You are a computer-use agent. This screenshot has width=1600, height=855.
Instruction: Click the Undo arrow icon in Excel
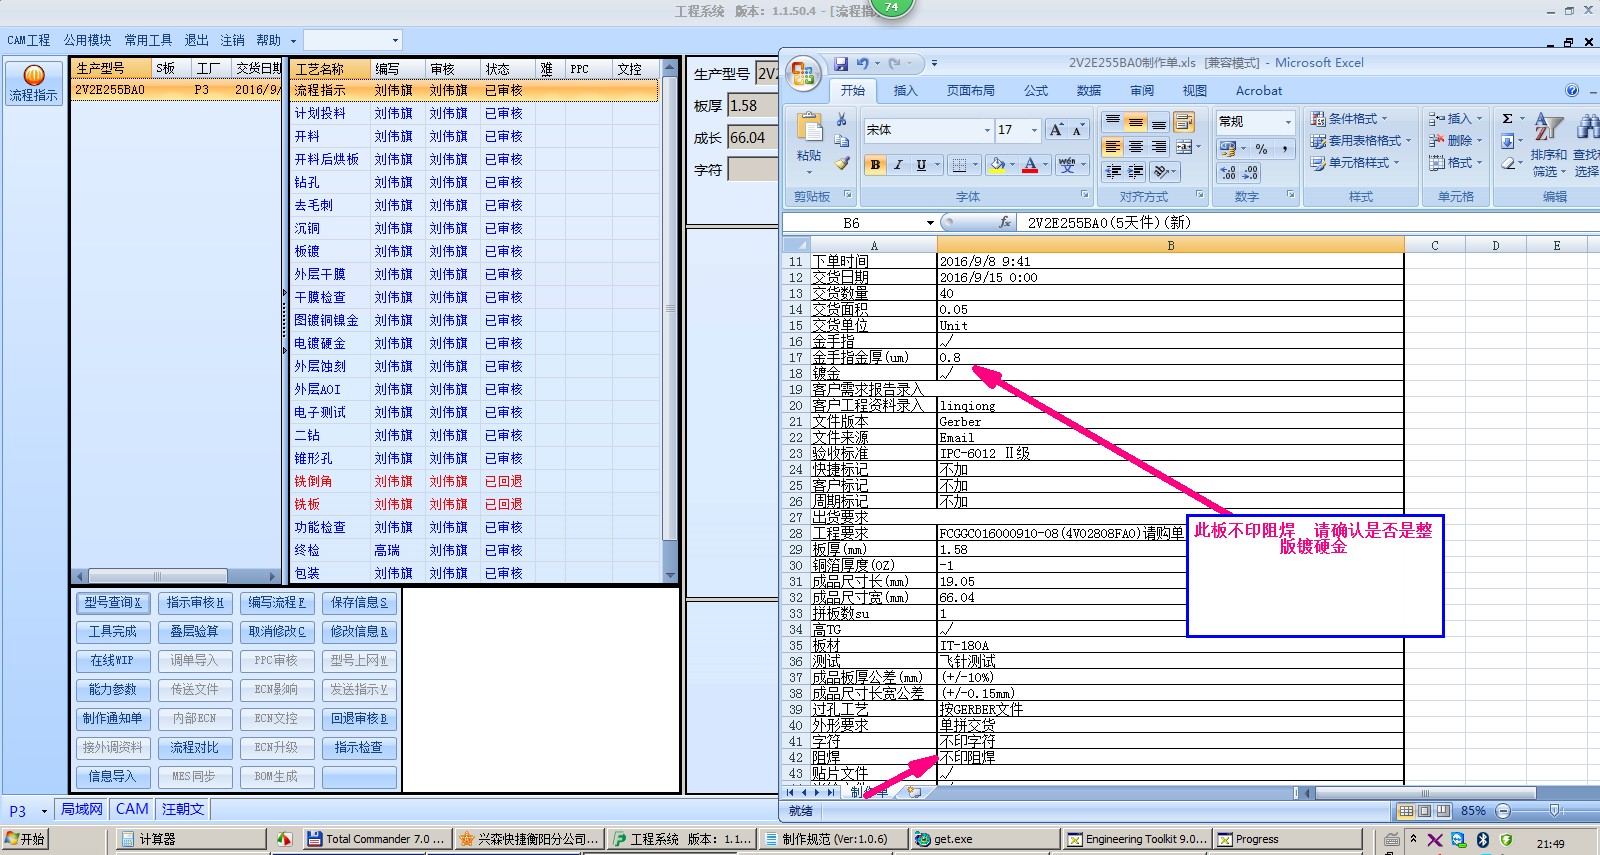[x=862, y=63]
